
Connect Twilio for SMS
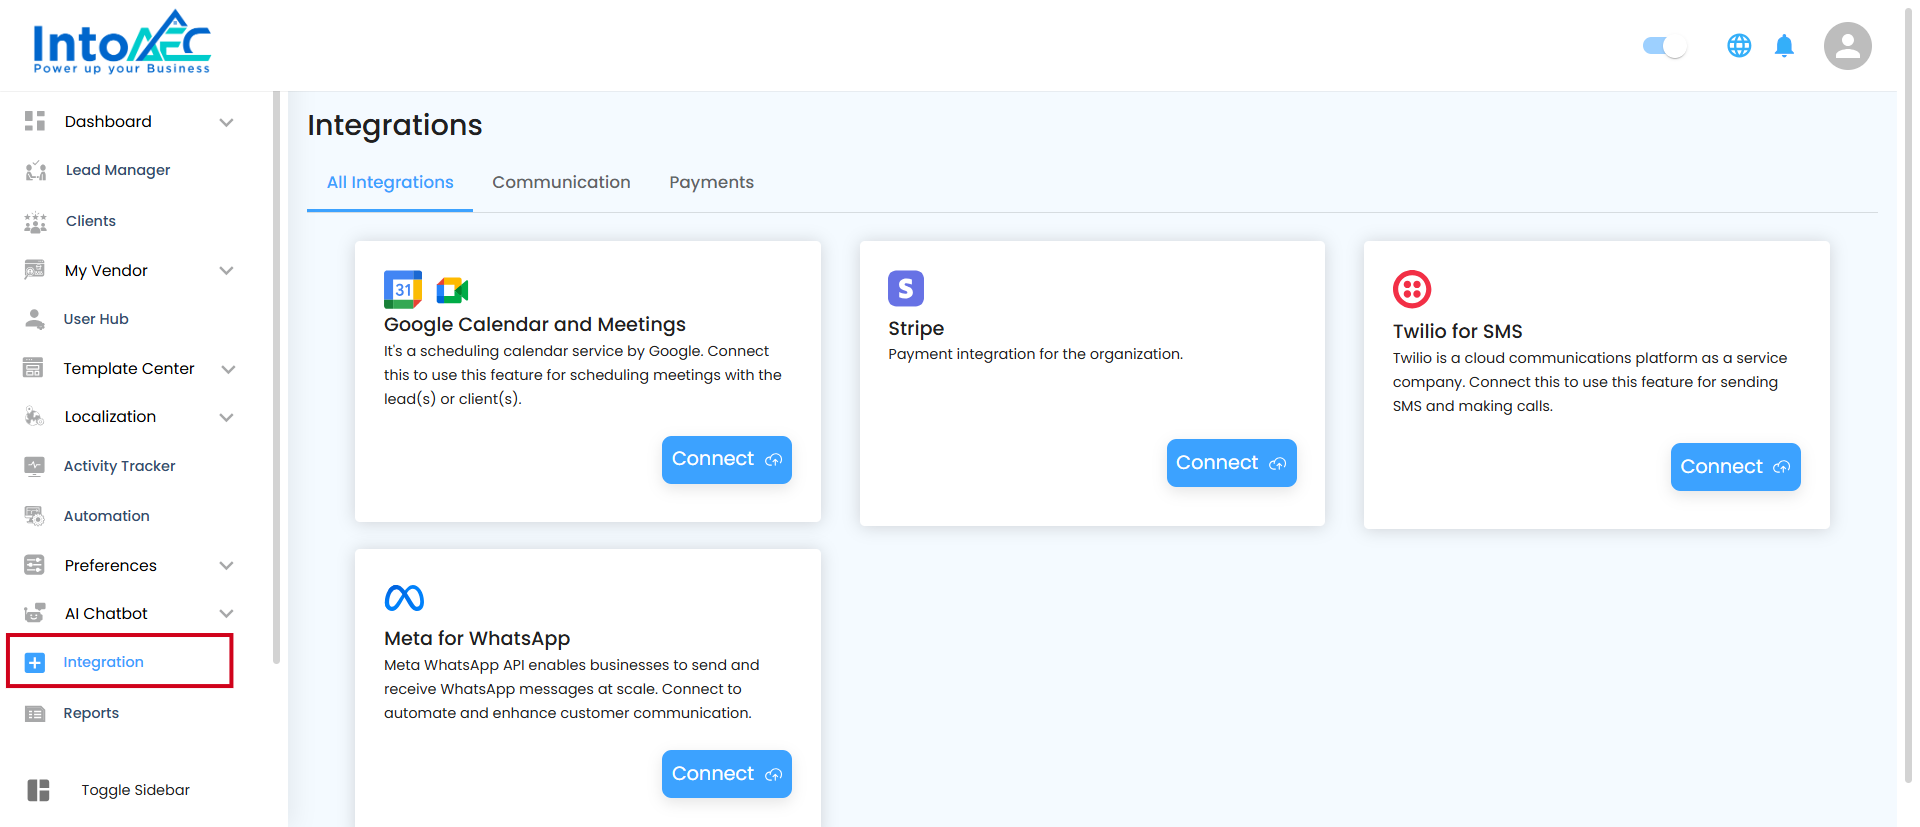click(x=1735, y=467)
